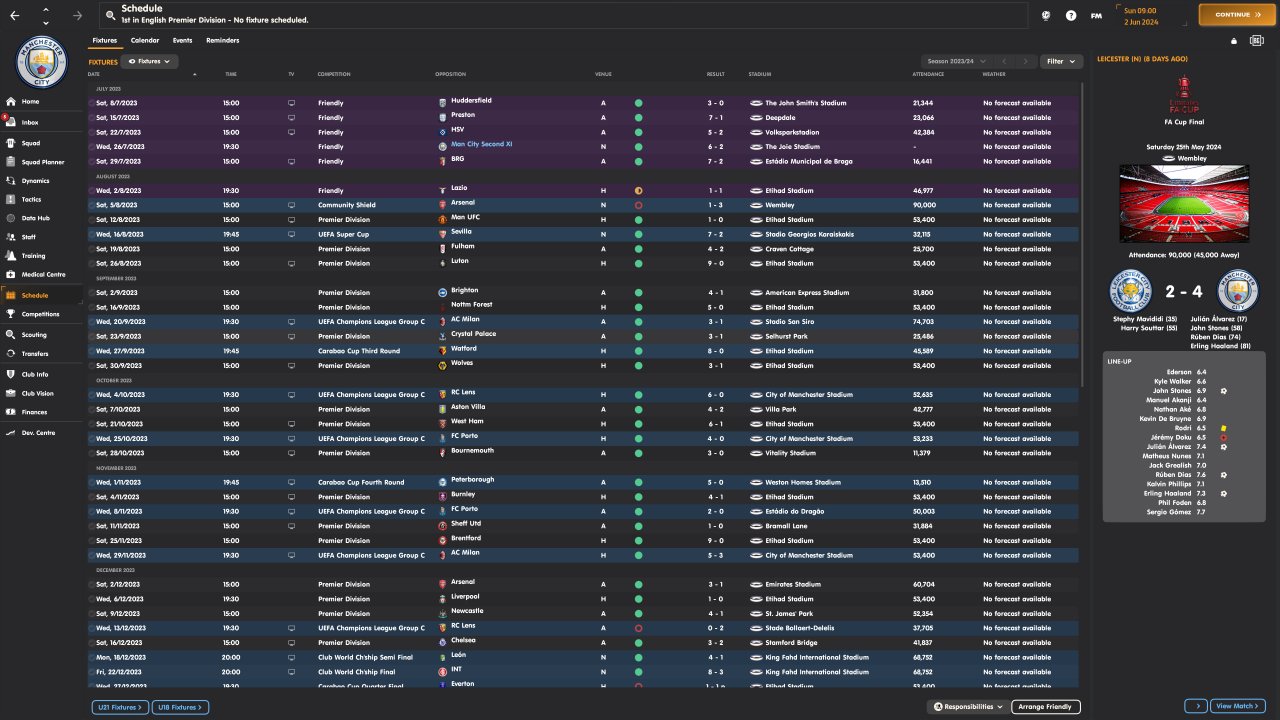Open the Medical Centre
The image size is (1280, 720).
point(41,275)
